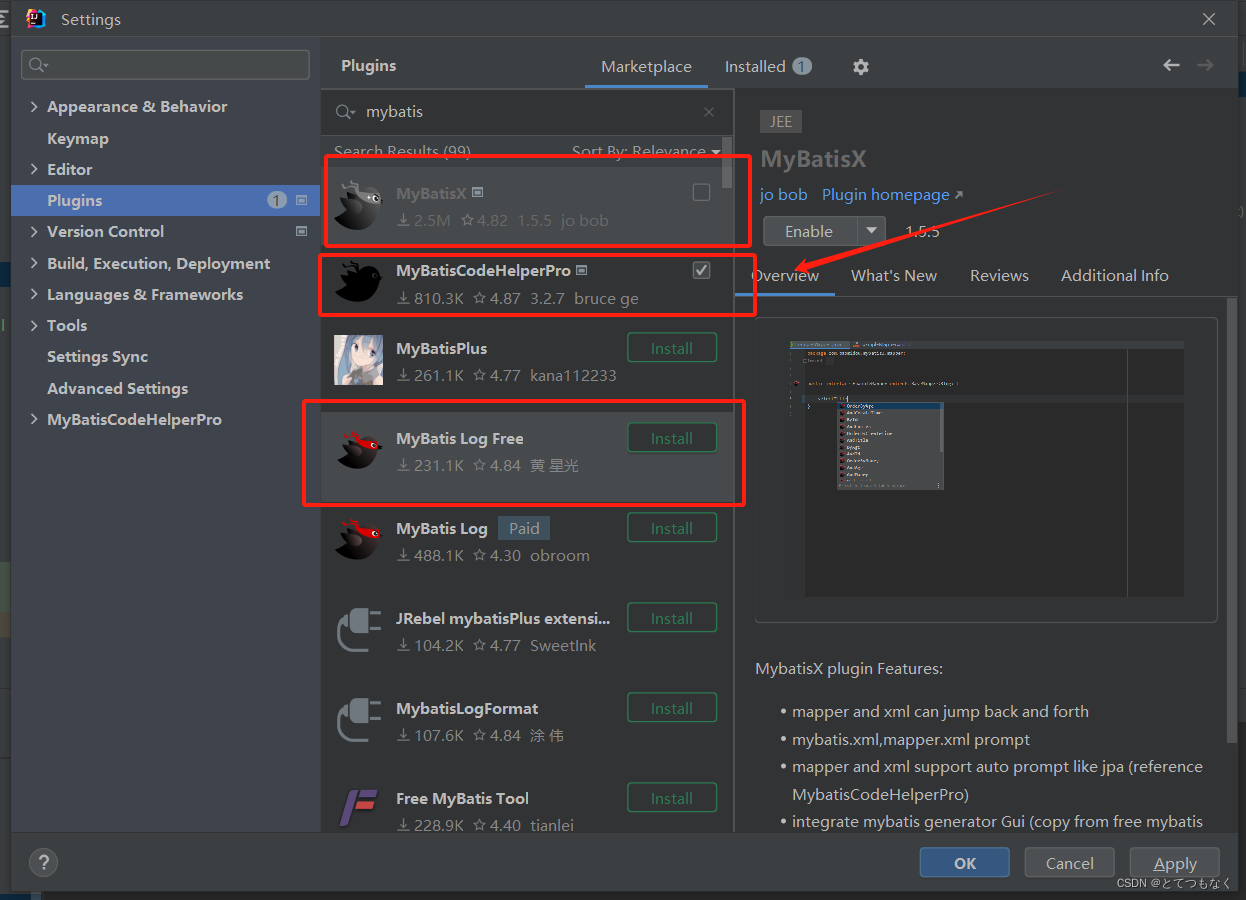Install the MyBatis Log Free plugin

click(671, 437)
